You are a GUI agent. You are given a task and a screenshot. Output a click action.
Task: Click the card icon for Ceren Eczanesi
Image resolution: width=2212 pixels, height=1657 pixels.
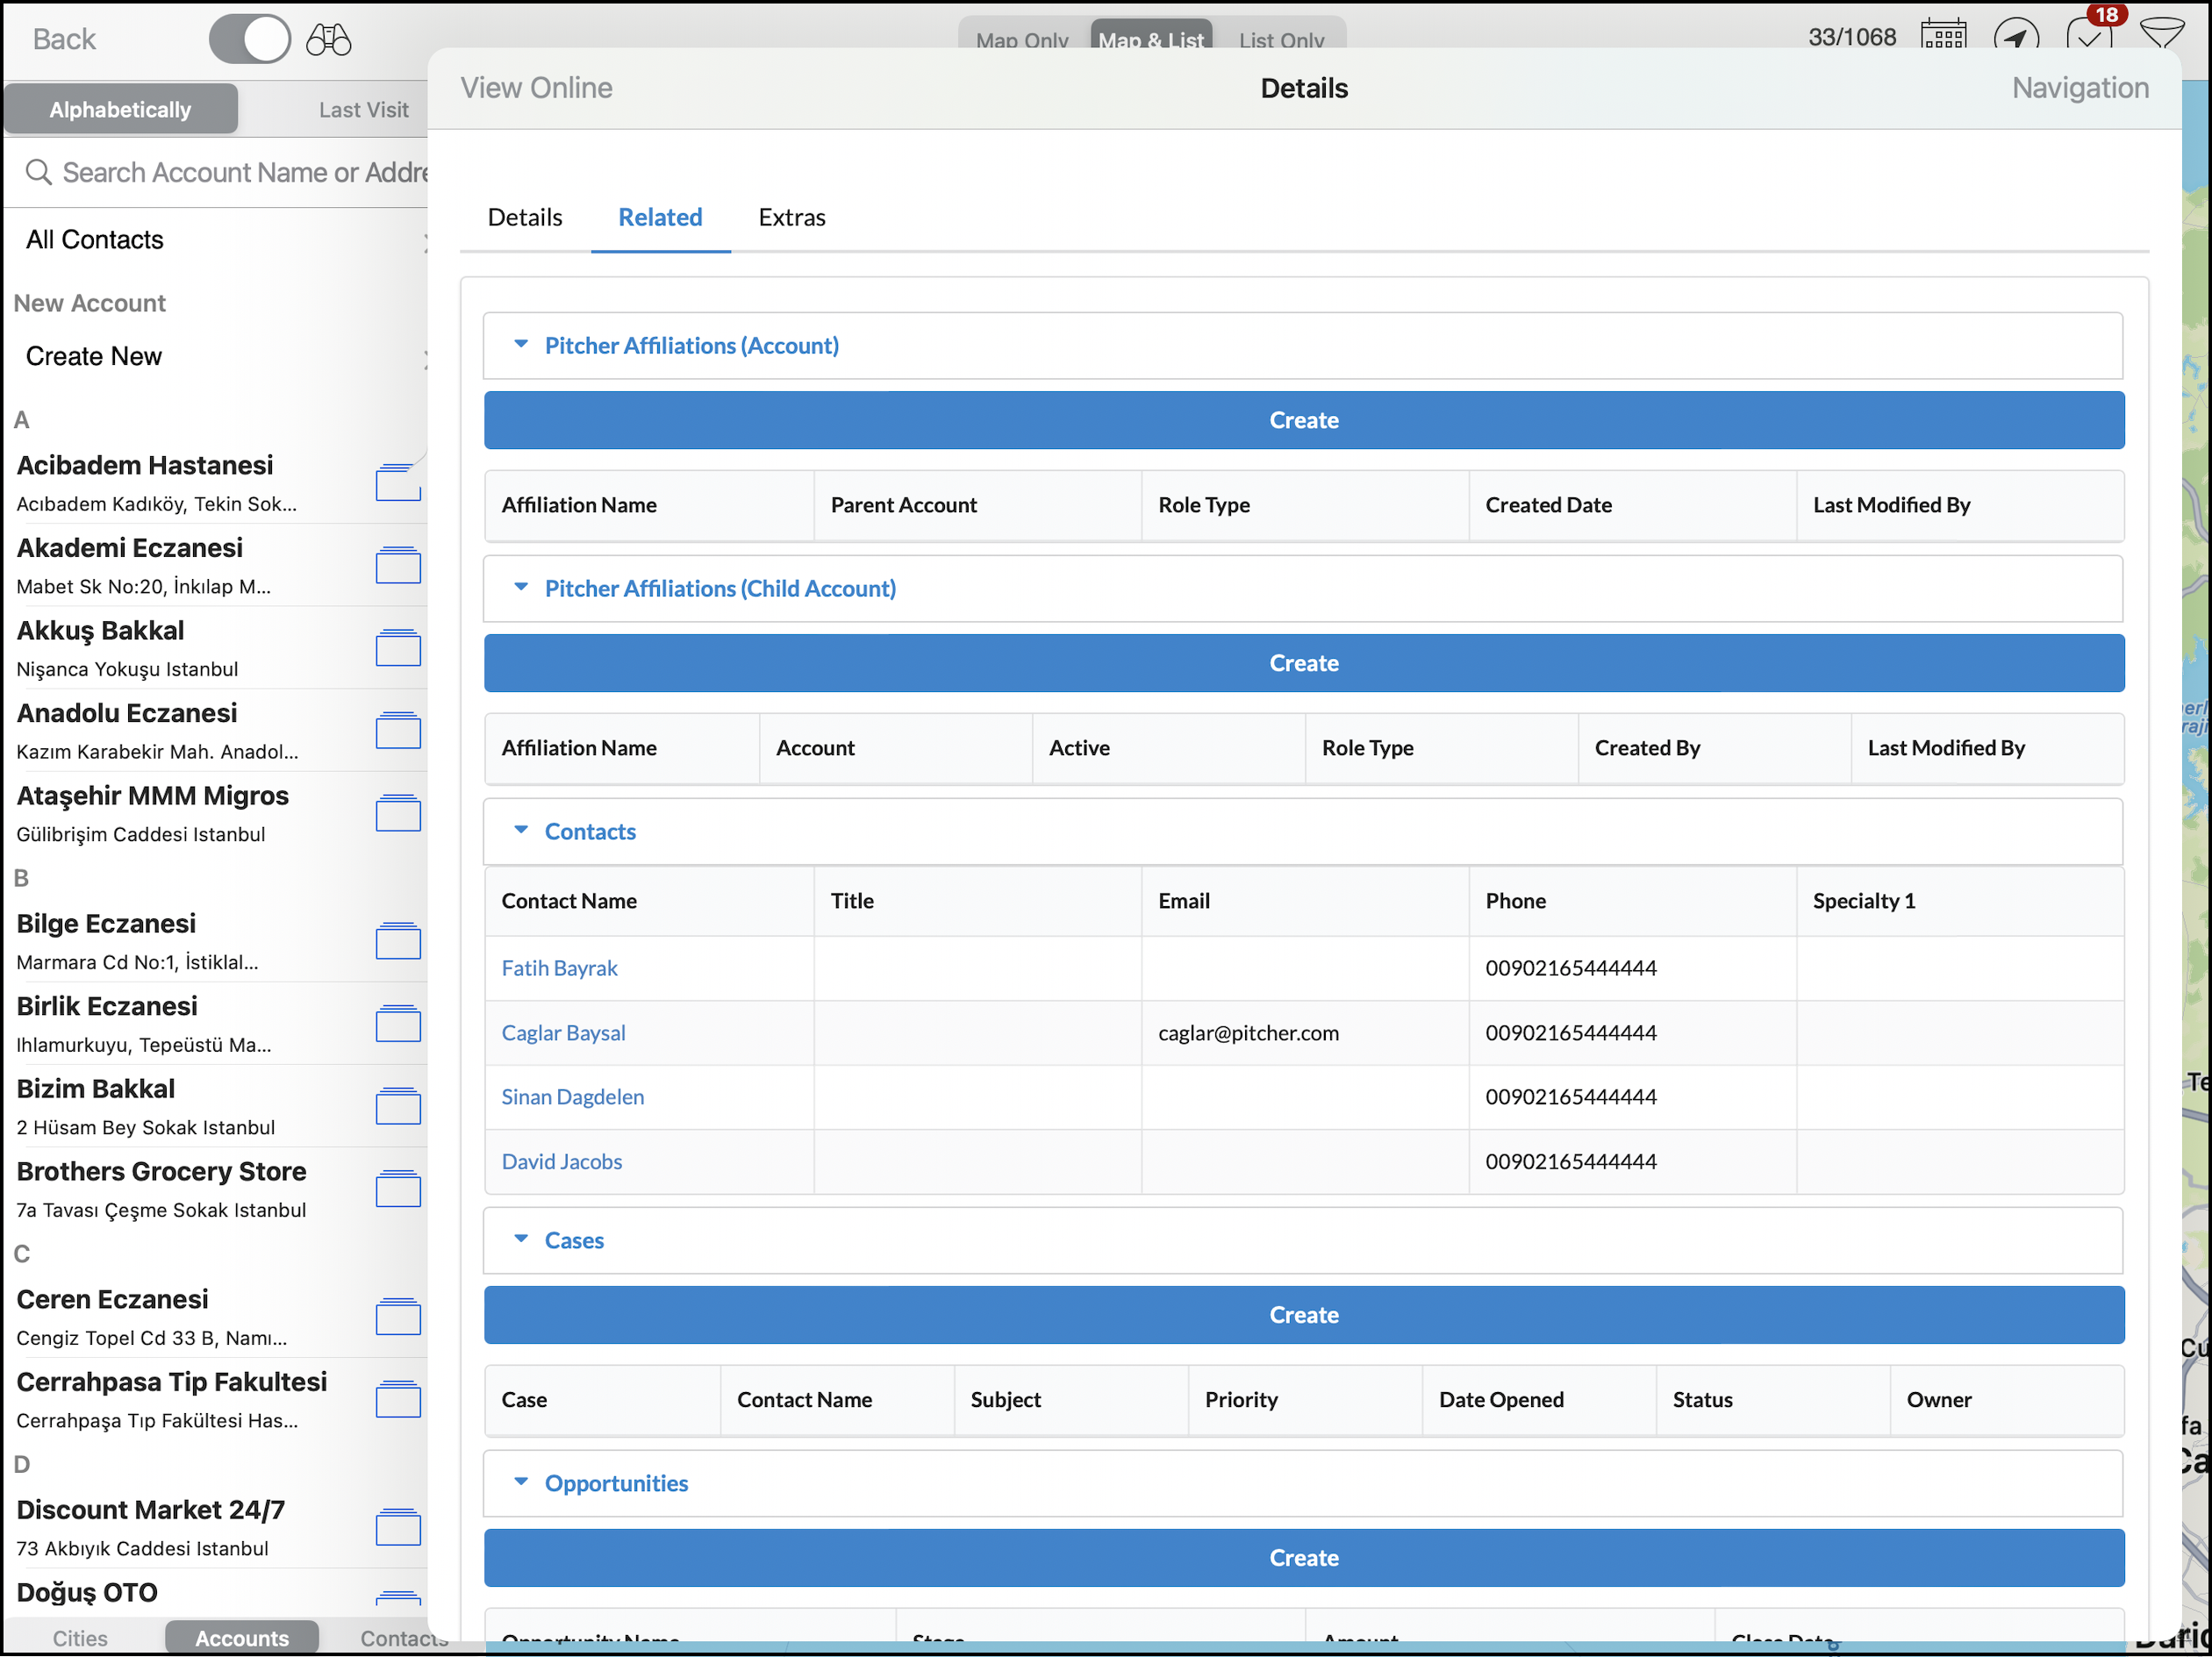(398, 1317)
